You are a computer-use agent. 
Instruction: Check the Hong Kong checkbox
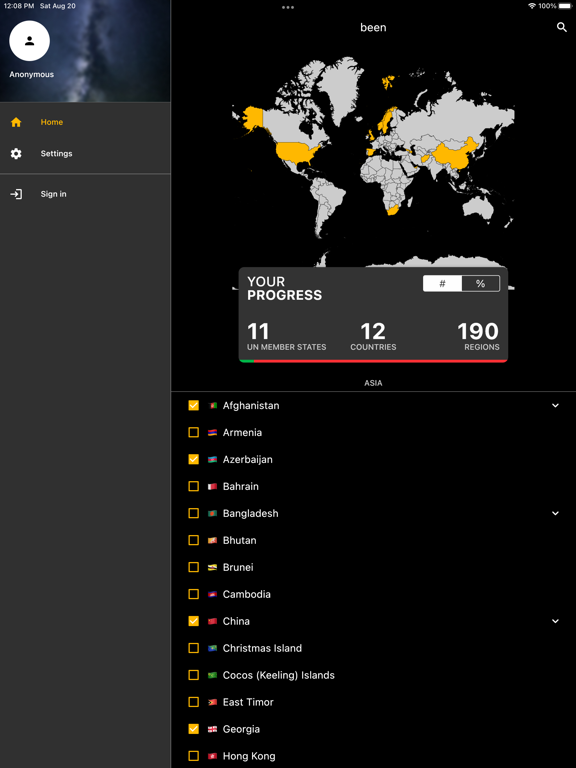coord(193,756)
